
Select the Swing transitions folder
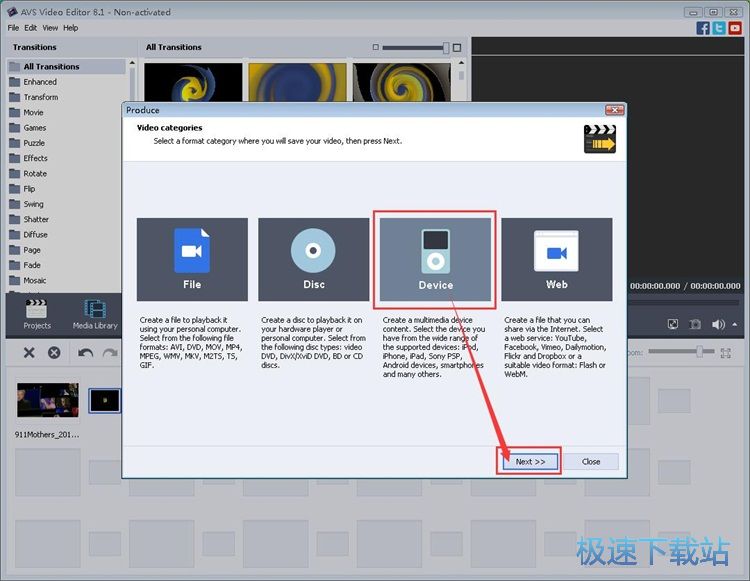point(33,204)
